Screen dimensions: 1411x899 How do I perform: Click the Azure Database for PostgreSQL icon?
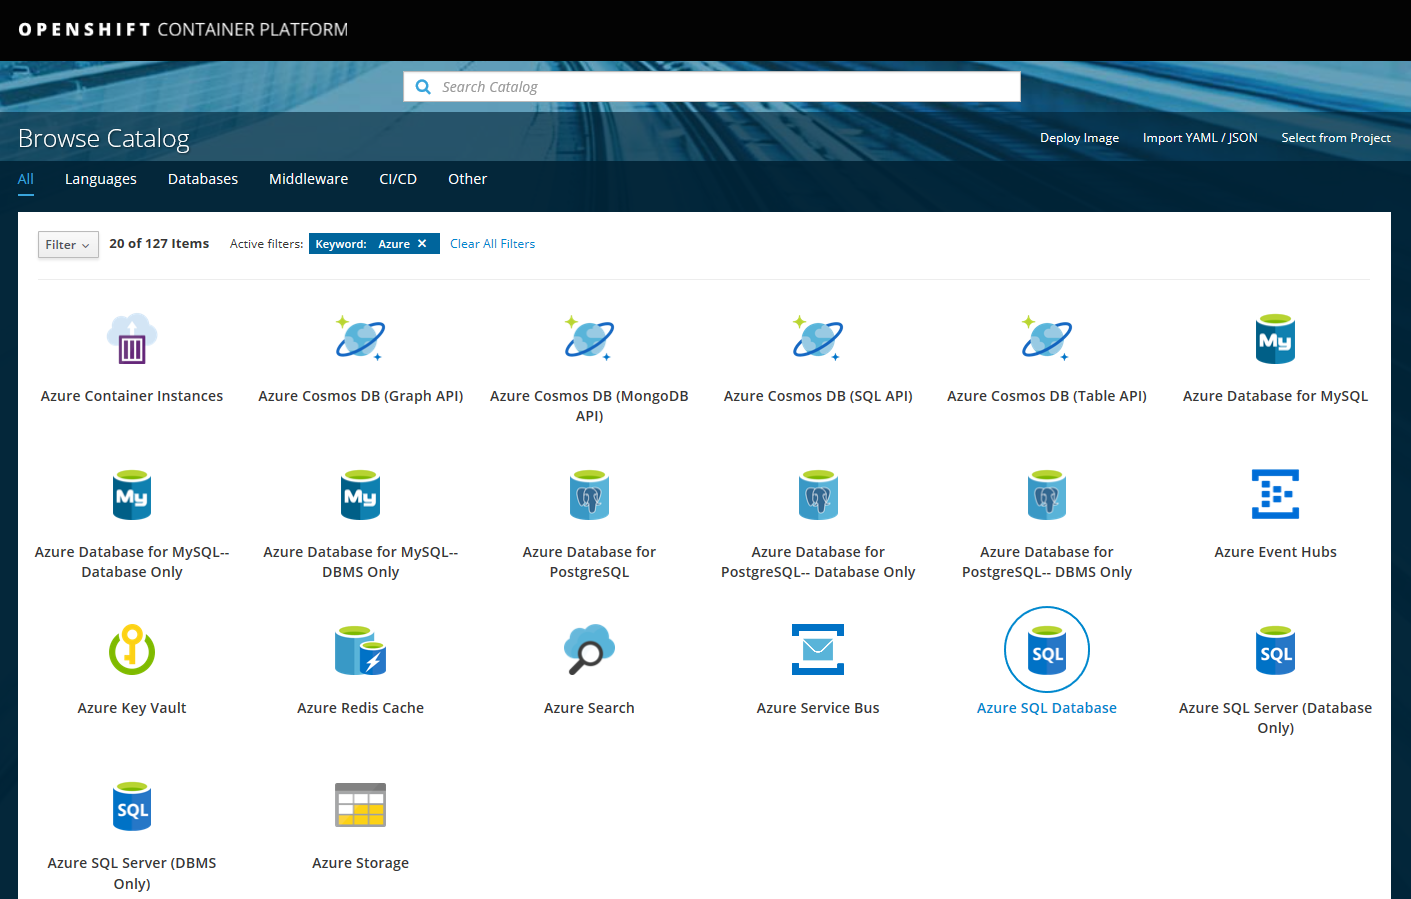tap(589, 495)
